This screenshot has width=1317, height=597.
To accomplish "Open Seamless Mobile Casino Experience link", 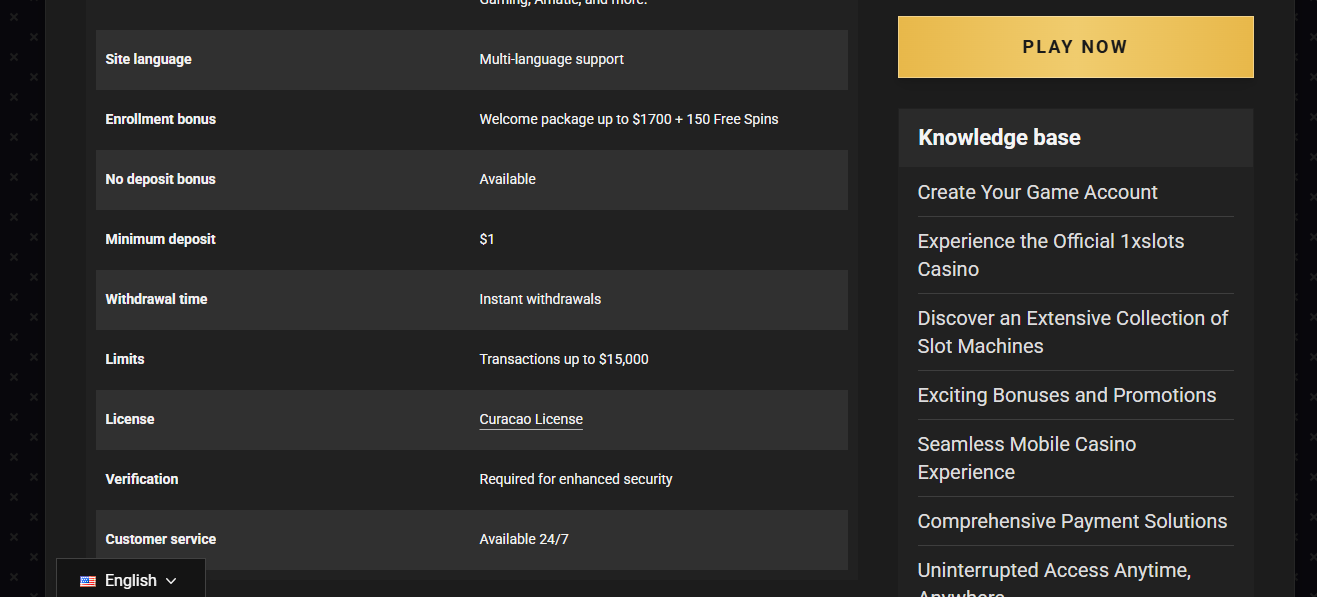I will tap(1027, 458).
